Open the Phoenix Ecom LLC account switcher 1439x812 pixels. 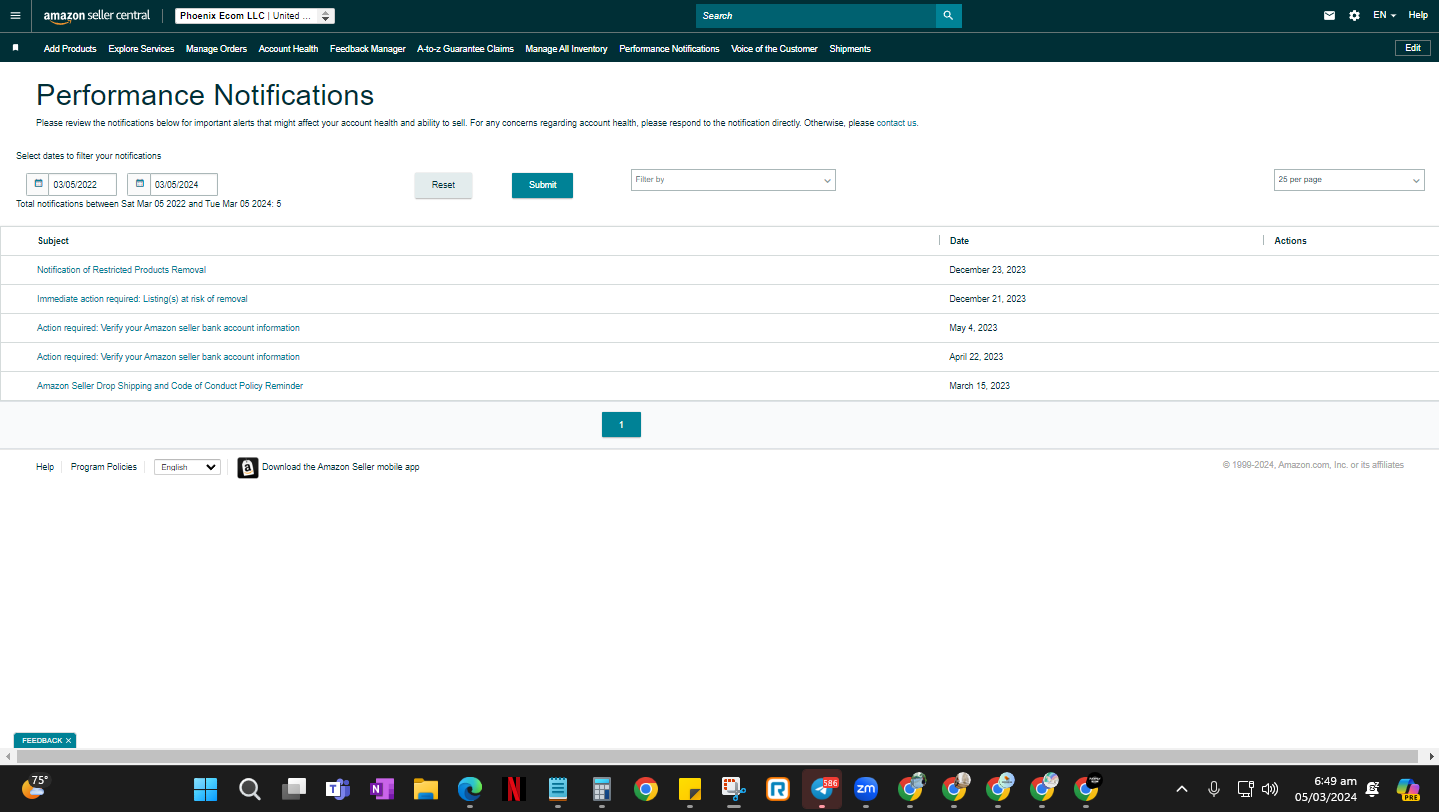[x=255, y=16]
